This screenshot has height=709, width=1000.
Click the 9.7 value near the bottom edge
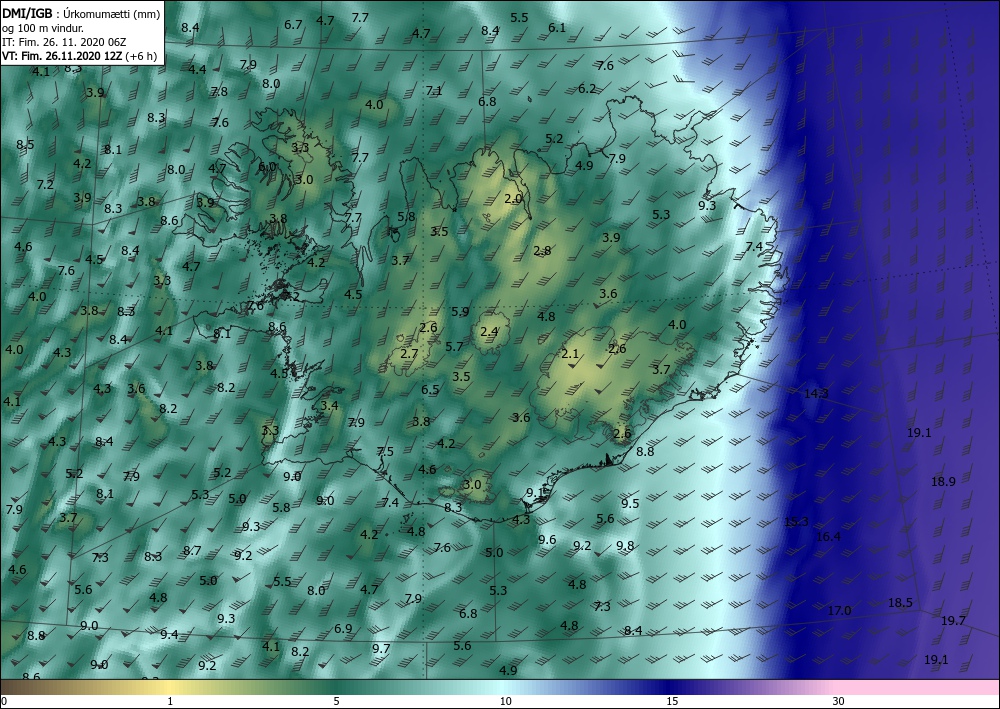point(381,648)
